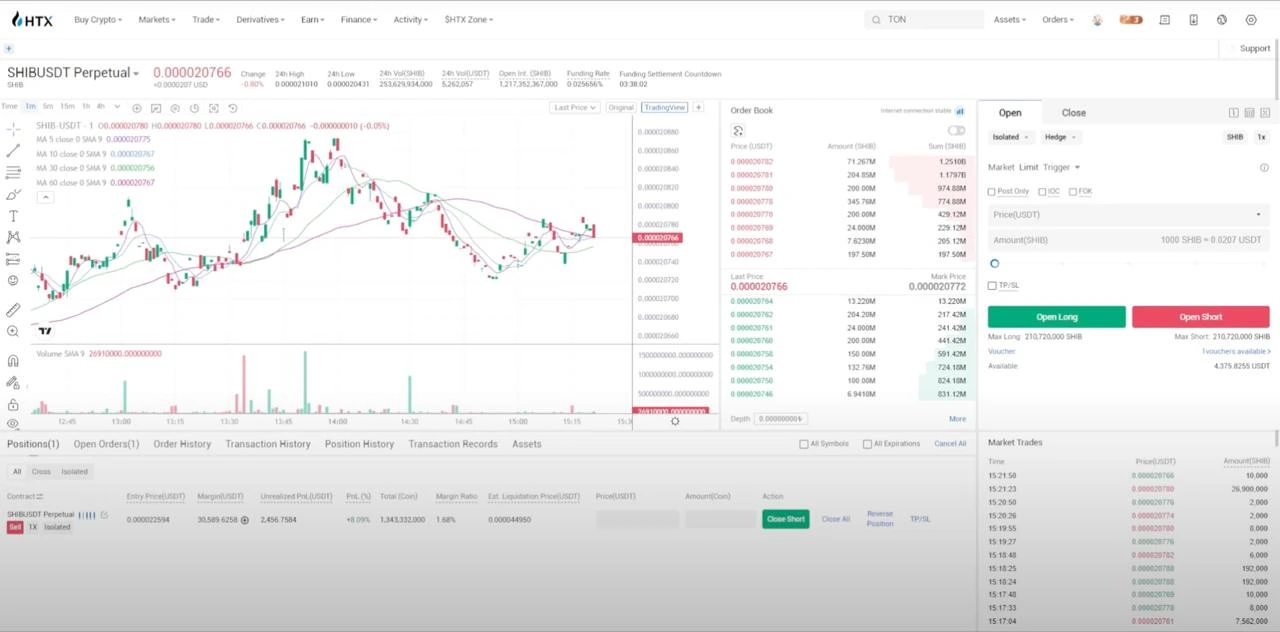Open the Buy Crypto menu
1280x632 pixels.
tap(98, 20)
